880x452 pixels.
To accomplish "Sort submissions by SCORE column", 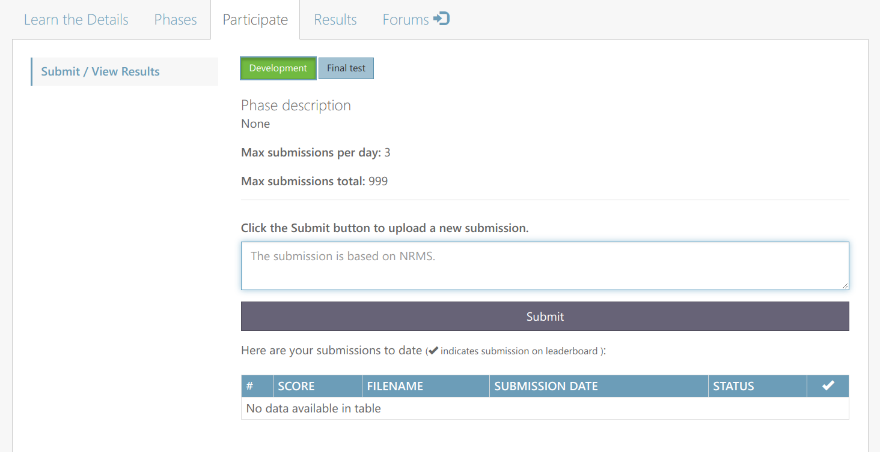I will 317,386.
